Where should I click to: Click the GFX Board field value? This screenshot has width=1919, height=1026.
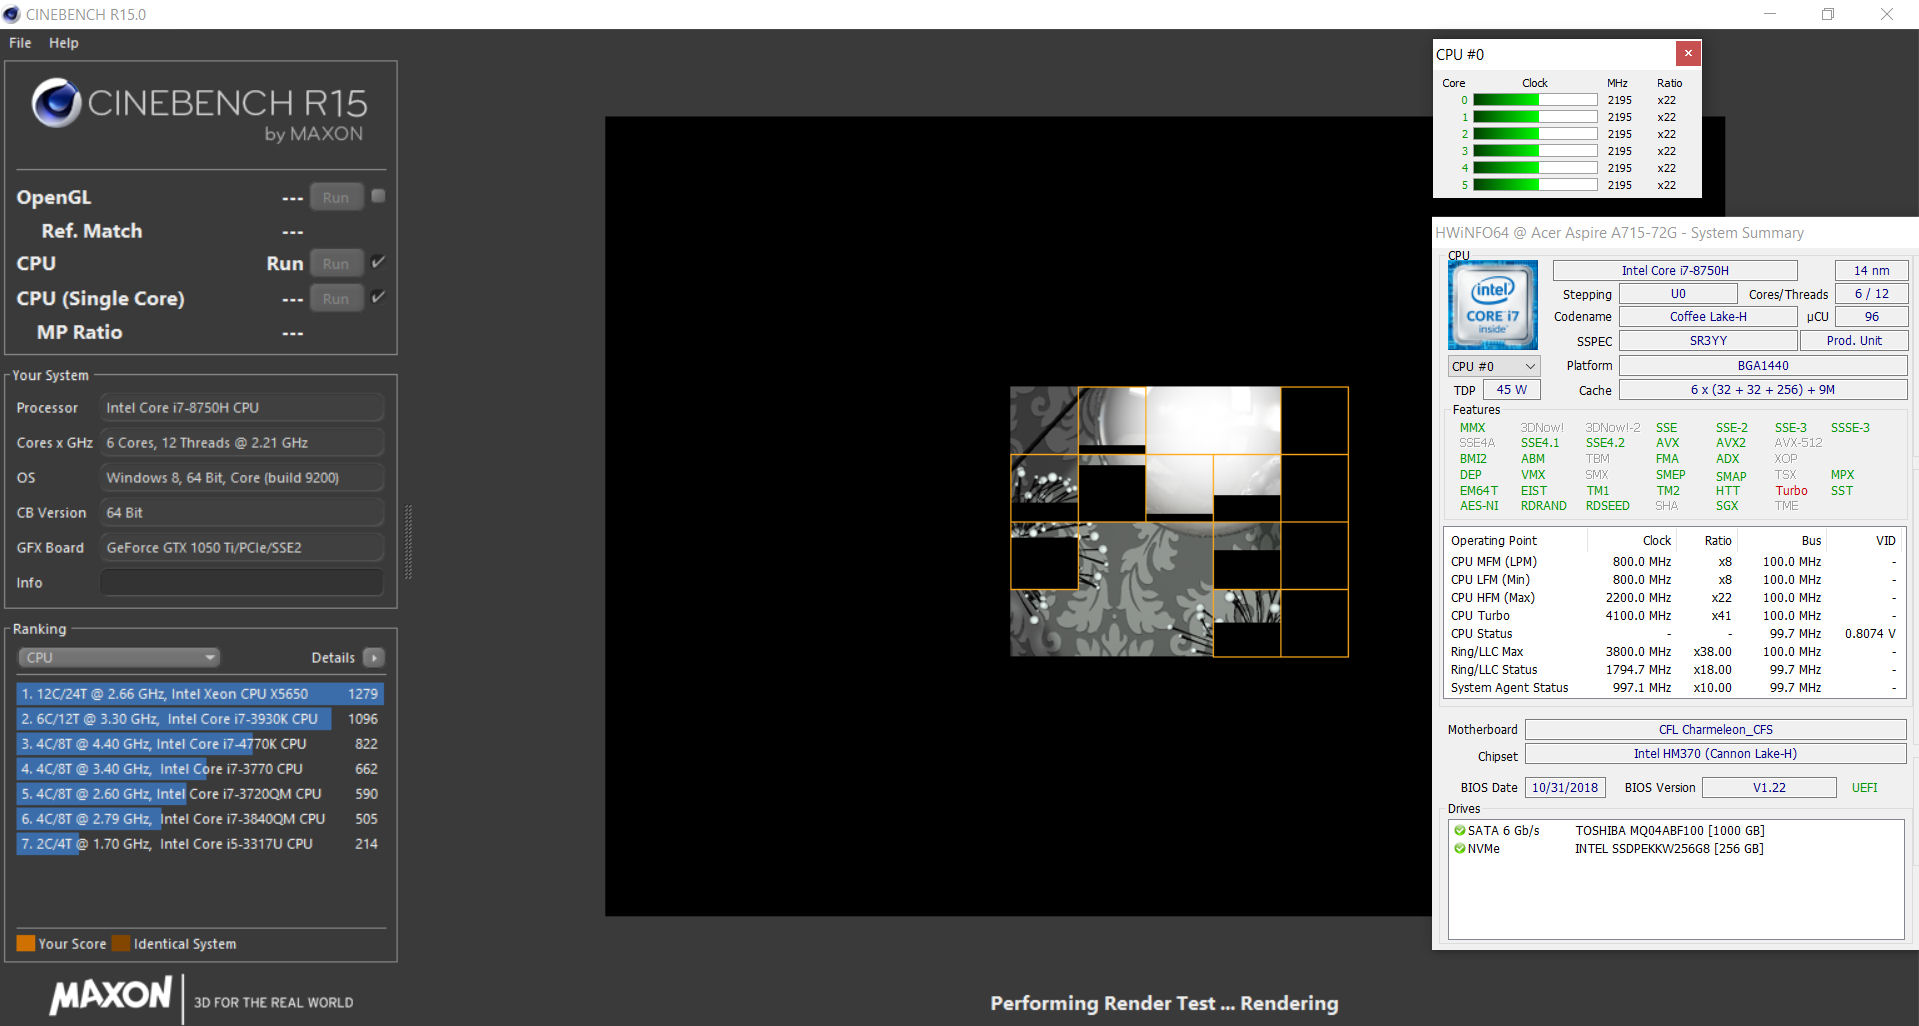click(242, 547)
